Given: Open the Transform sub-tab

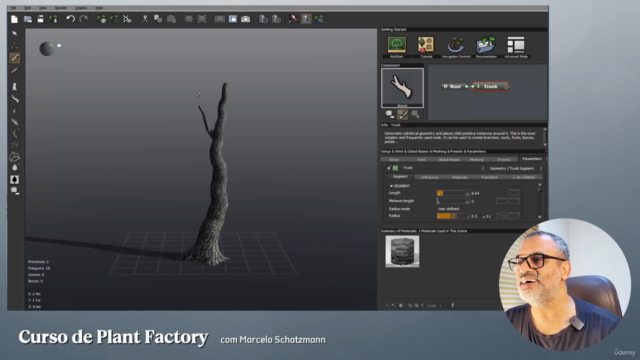Looking at the screenshot, I should pos(489,177).
